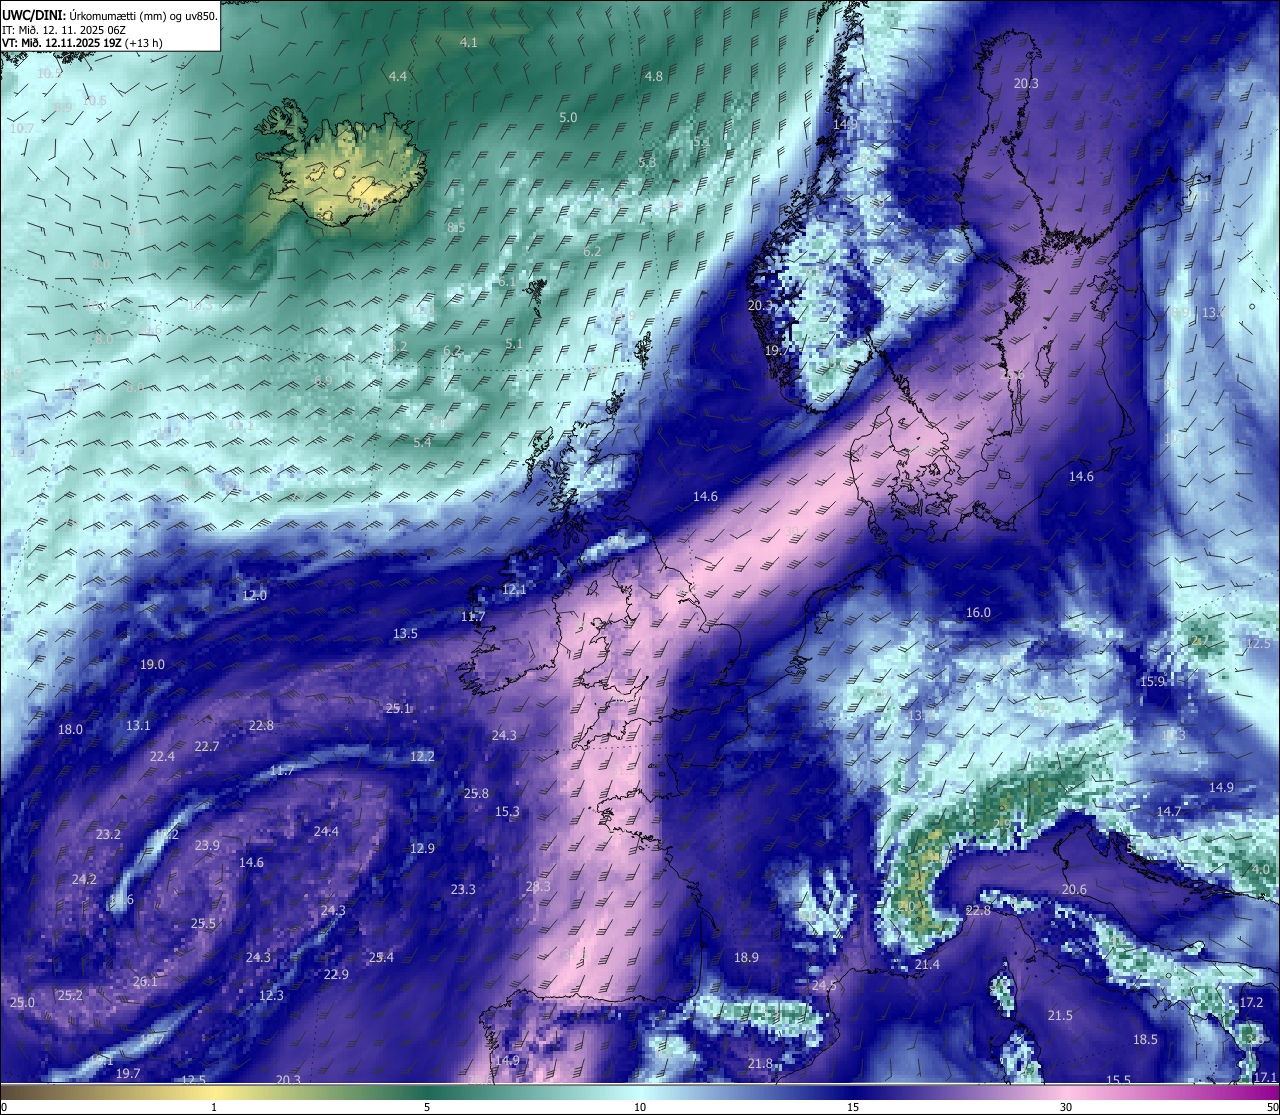The width and height of the screenshot is (1280, 1115).
Task: Click the 22.7 value label
Action: [207, 746]
